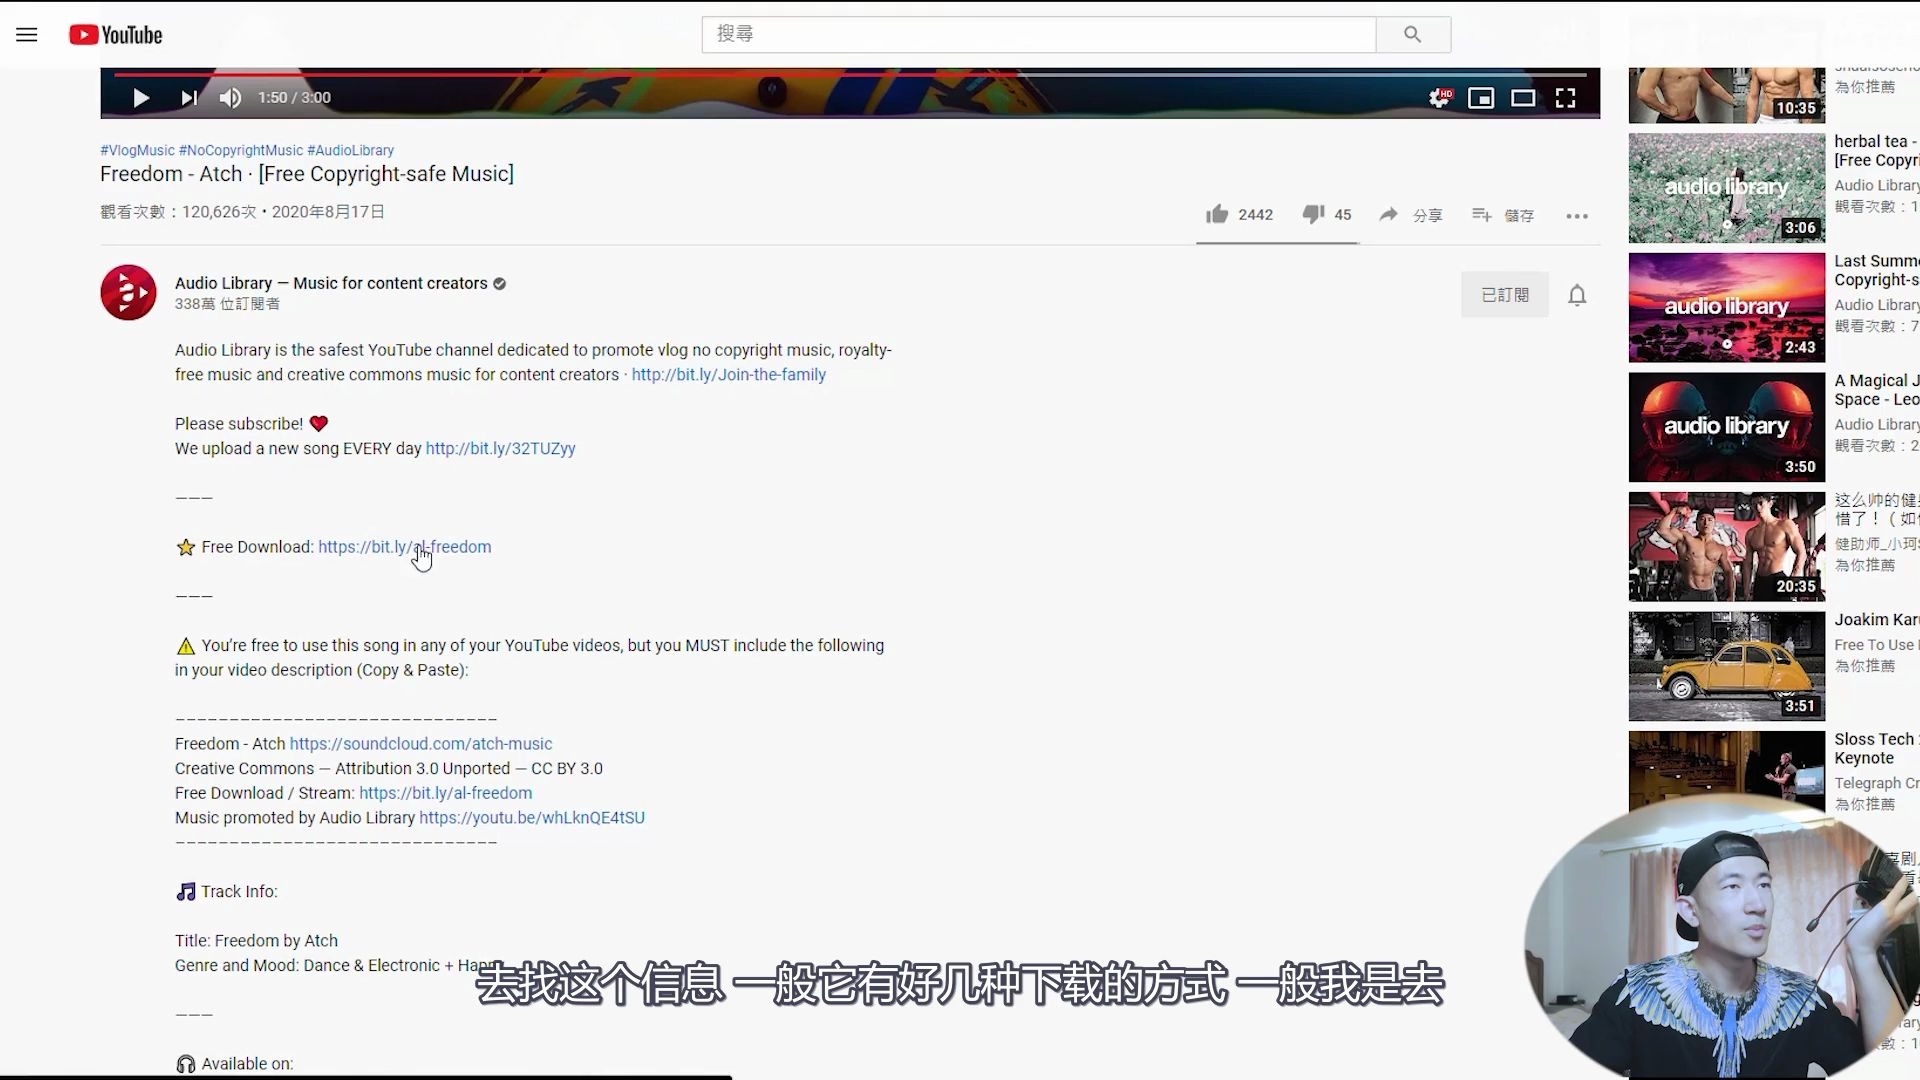Open the HD settings gear in player
The image size is (1920, 1080).
tap(1439, 98)
